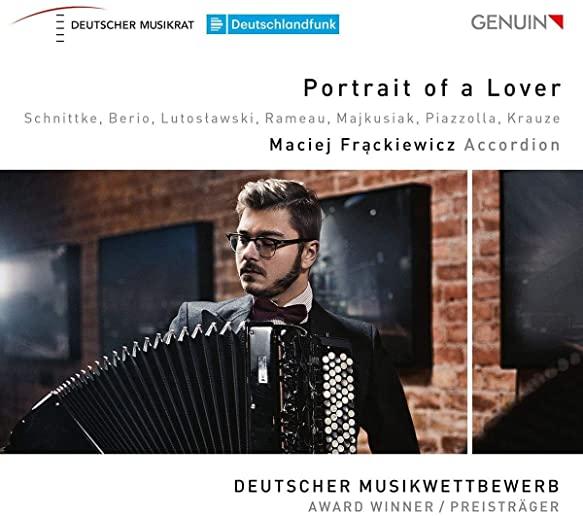
Task: Click the composer name Schnittke
Action: click(61, 118)
